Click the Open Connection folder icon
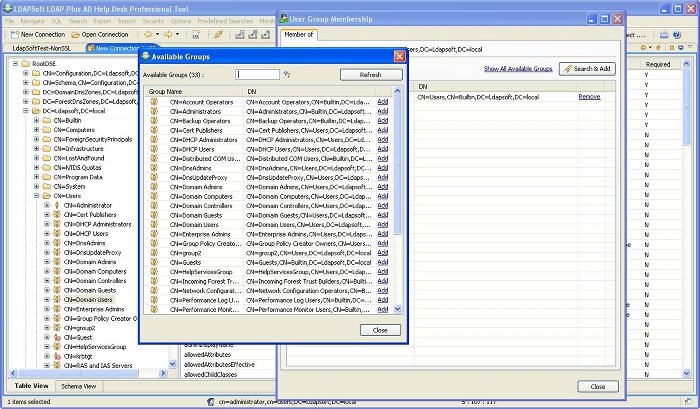Screen dimensions: 700x409 pos(75,34)
